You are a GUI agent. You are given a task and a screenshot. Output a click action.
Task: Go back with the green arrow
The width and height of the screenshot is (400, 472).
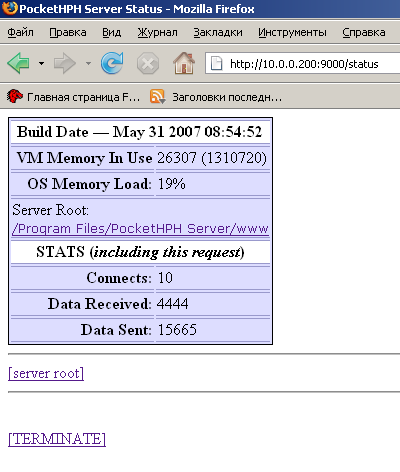(18, 63)
